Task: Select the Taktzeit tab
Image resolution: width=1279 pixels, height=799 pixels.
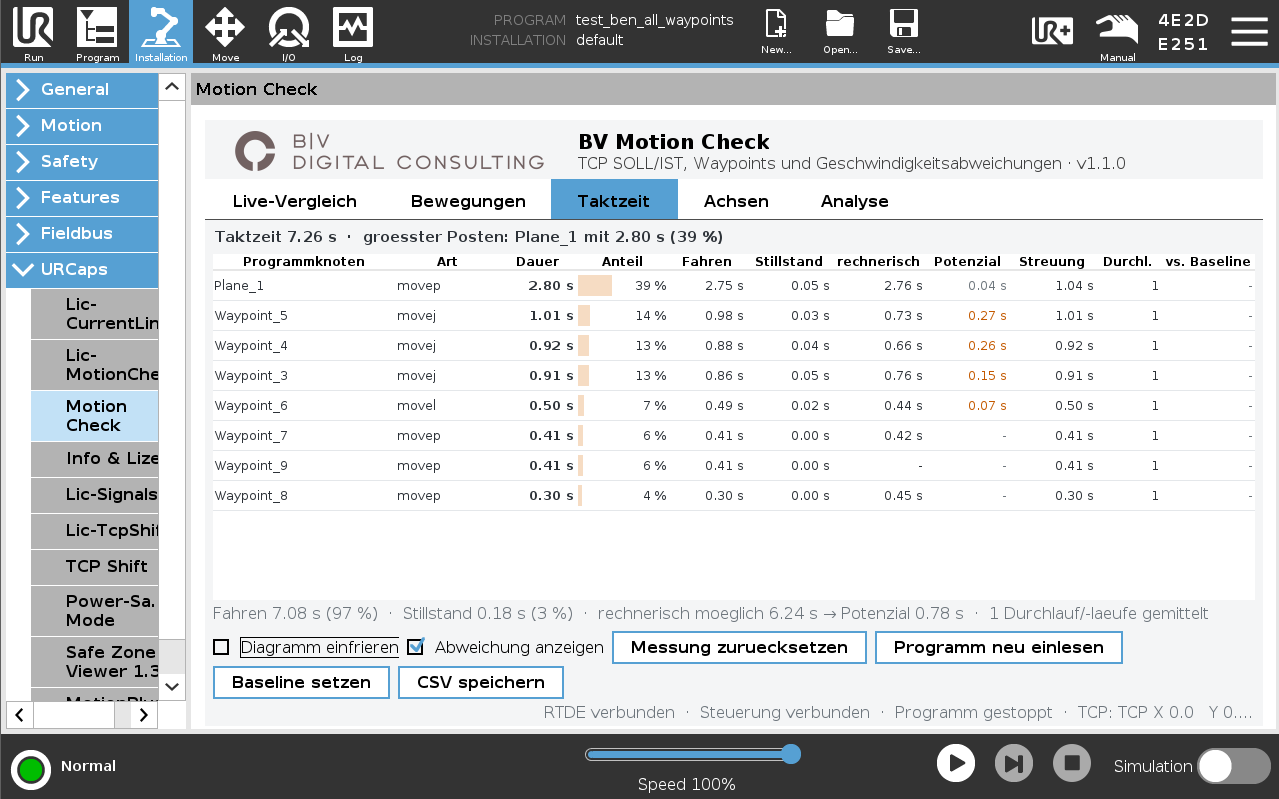Action: click(x=614, y=200)
